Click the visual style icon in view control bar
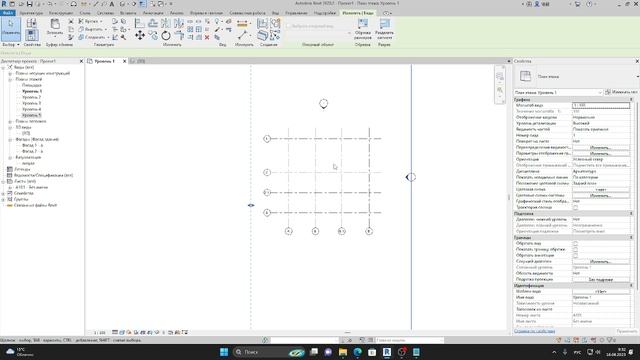Image resolution: width=640 pixels, height=360 pixels. (122, 332)
